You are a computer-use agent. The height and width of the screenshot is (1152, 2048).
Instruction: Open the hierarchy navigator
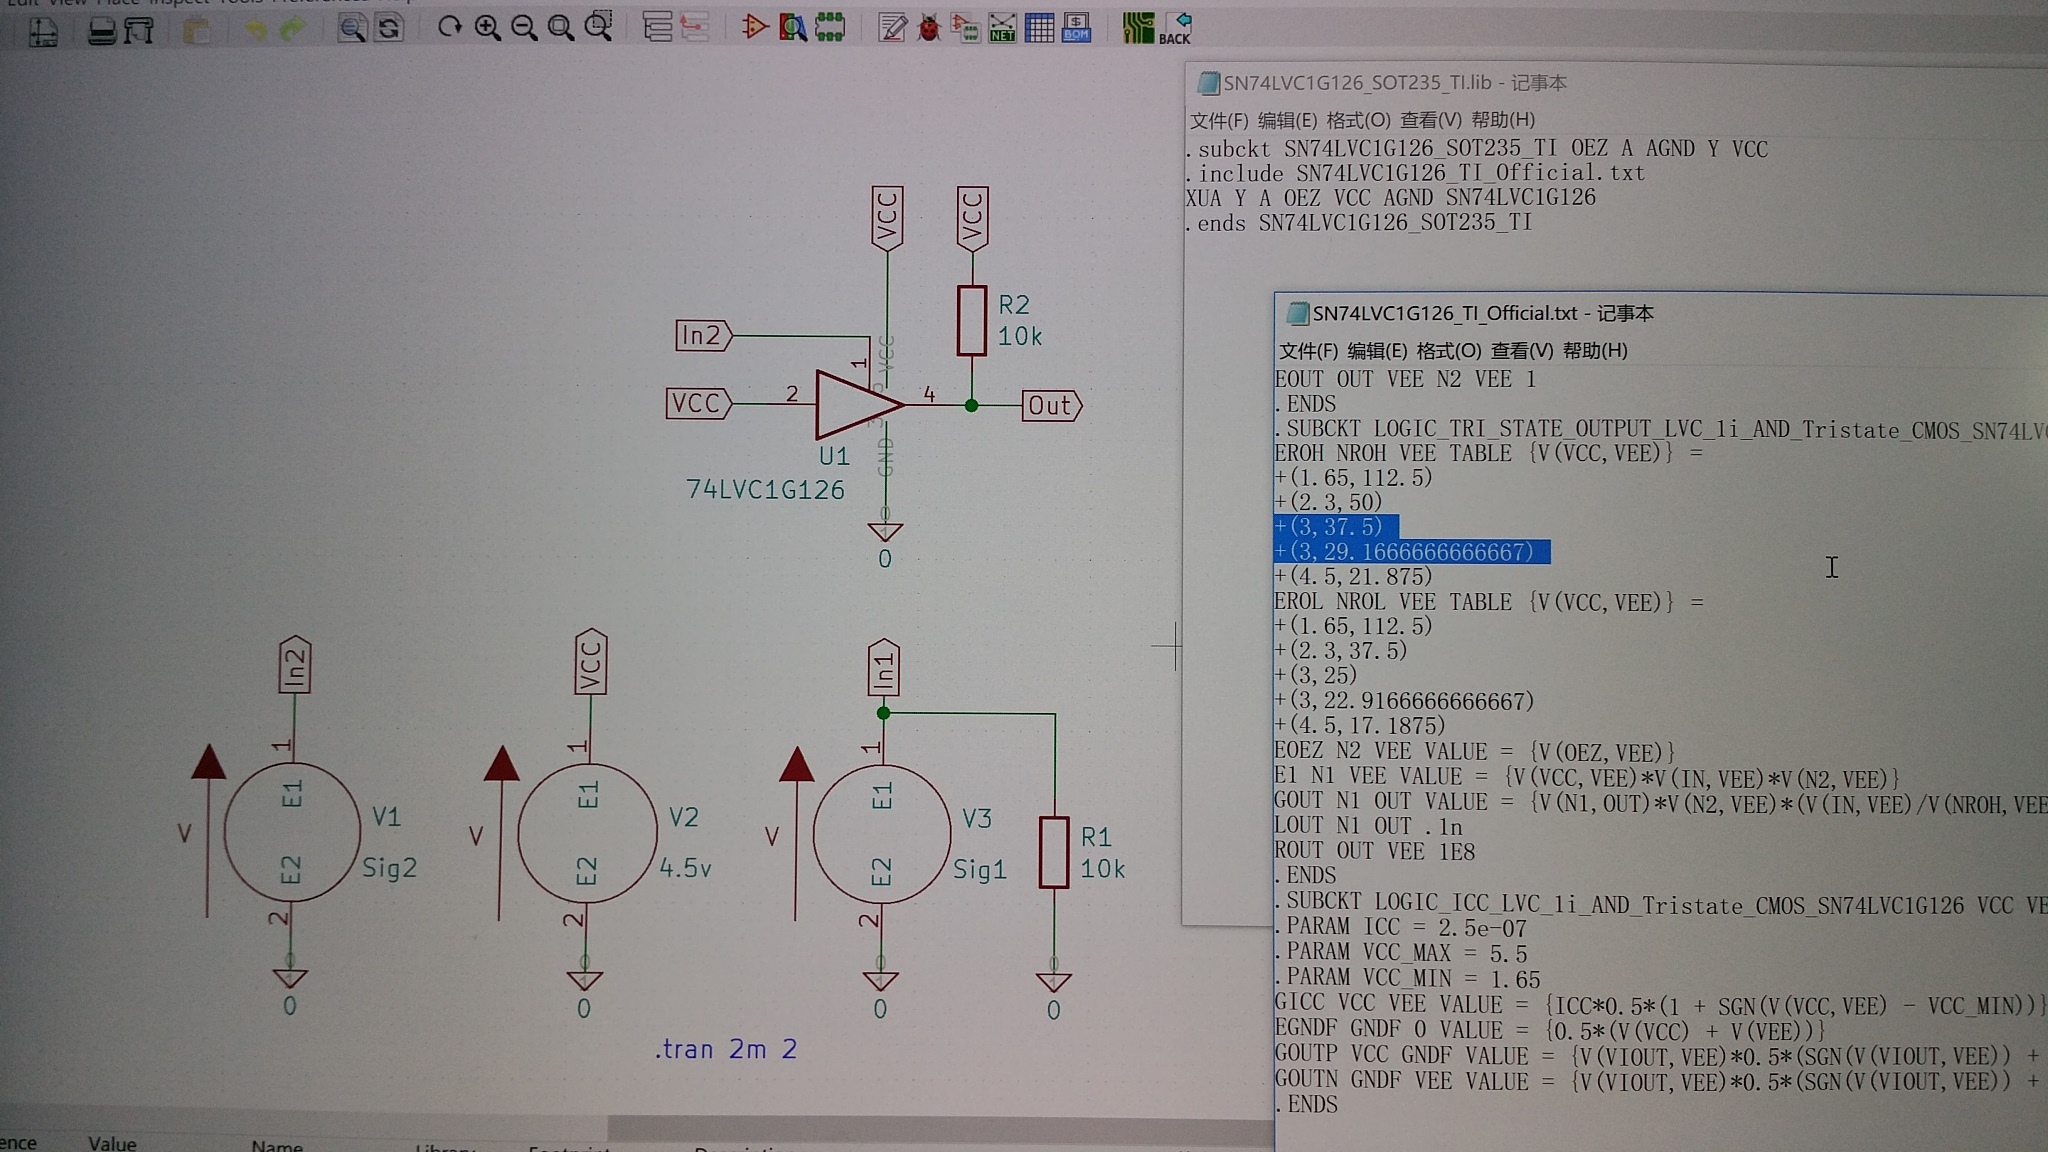coord(657,27)
